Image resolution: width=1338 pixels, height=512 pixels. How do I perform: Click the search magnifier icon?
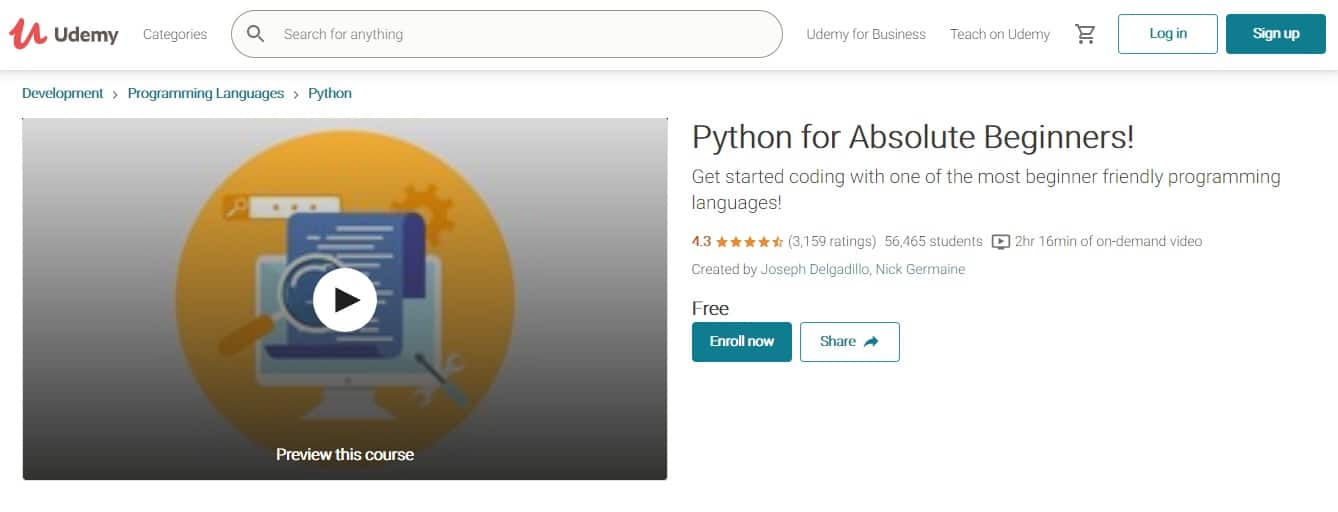coord(256,34)
